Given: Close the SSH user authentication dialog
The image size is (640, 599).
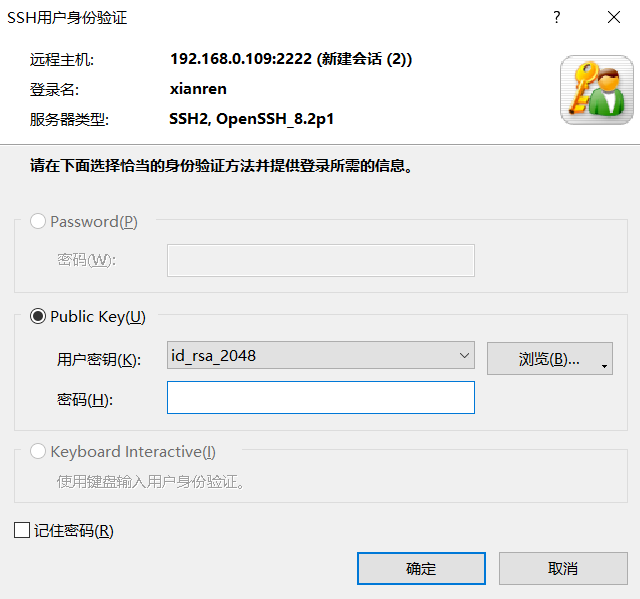Looking at the screenshot, I should click(613, 18).
